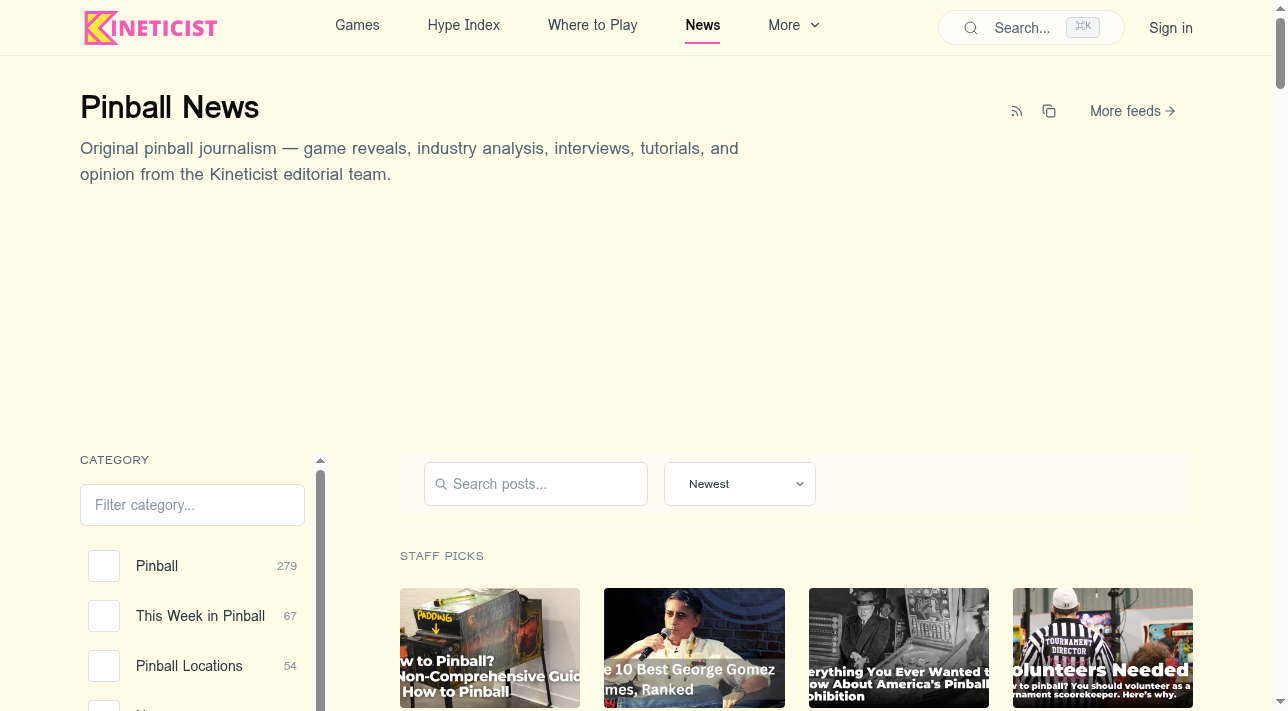Open the Games nav item

click(357, 25)
